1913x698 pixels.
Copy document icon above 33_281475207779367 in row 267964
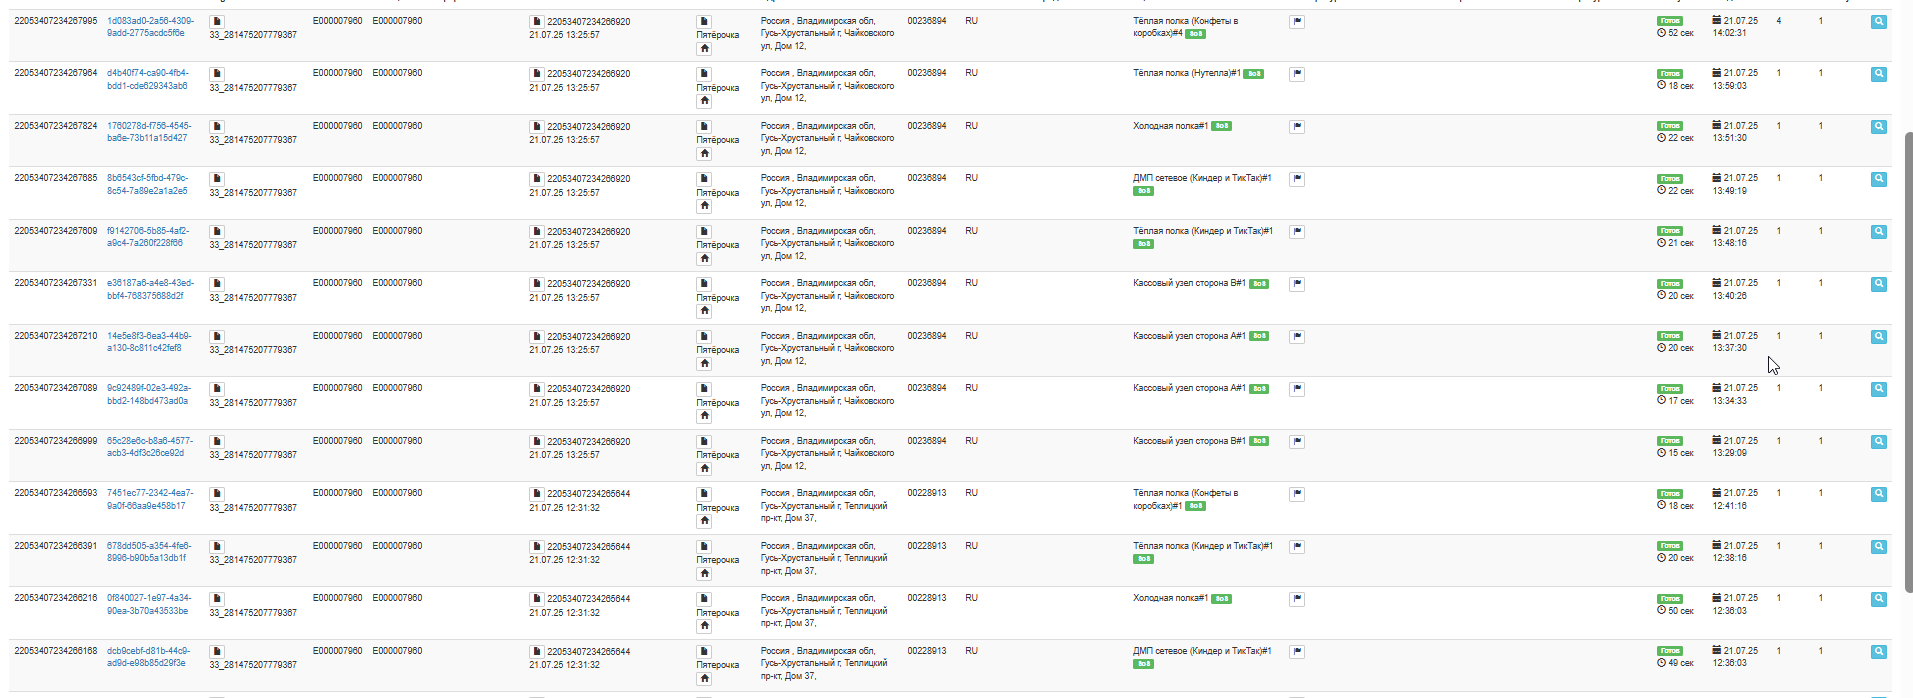click(x=217, y=74)
